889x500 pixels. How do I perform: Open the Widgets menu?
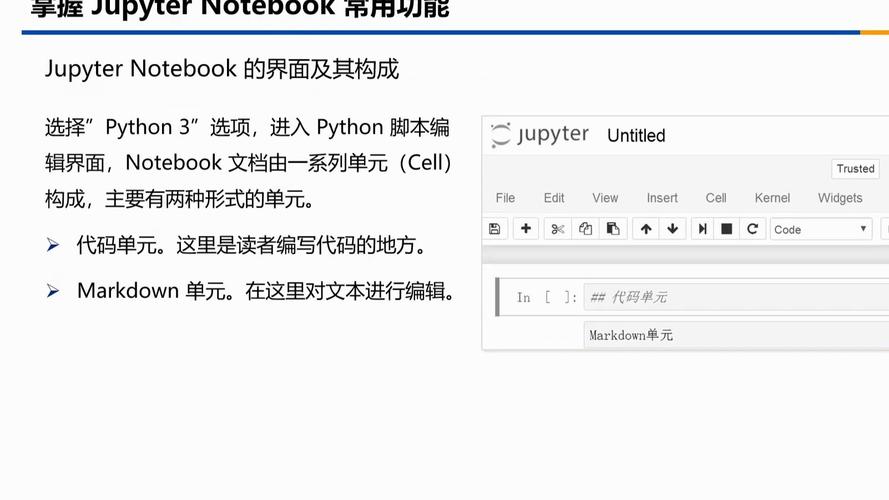pyautogui.click(x=840, y=198)
